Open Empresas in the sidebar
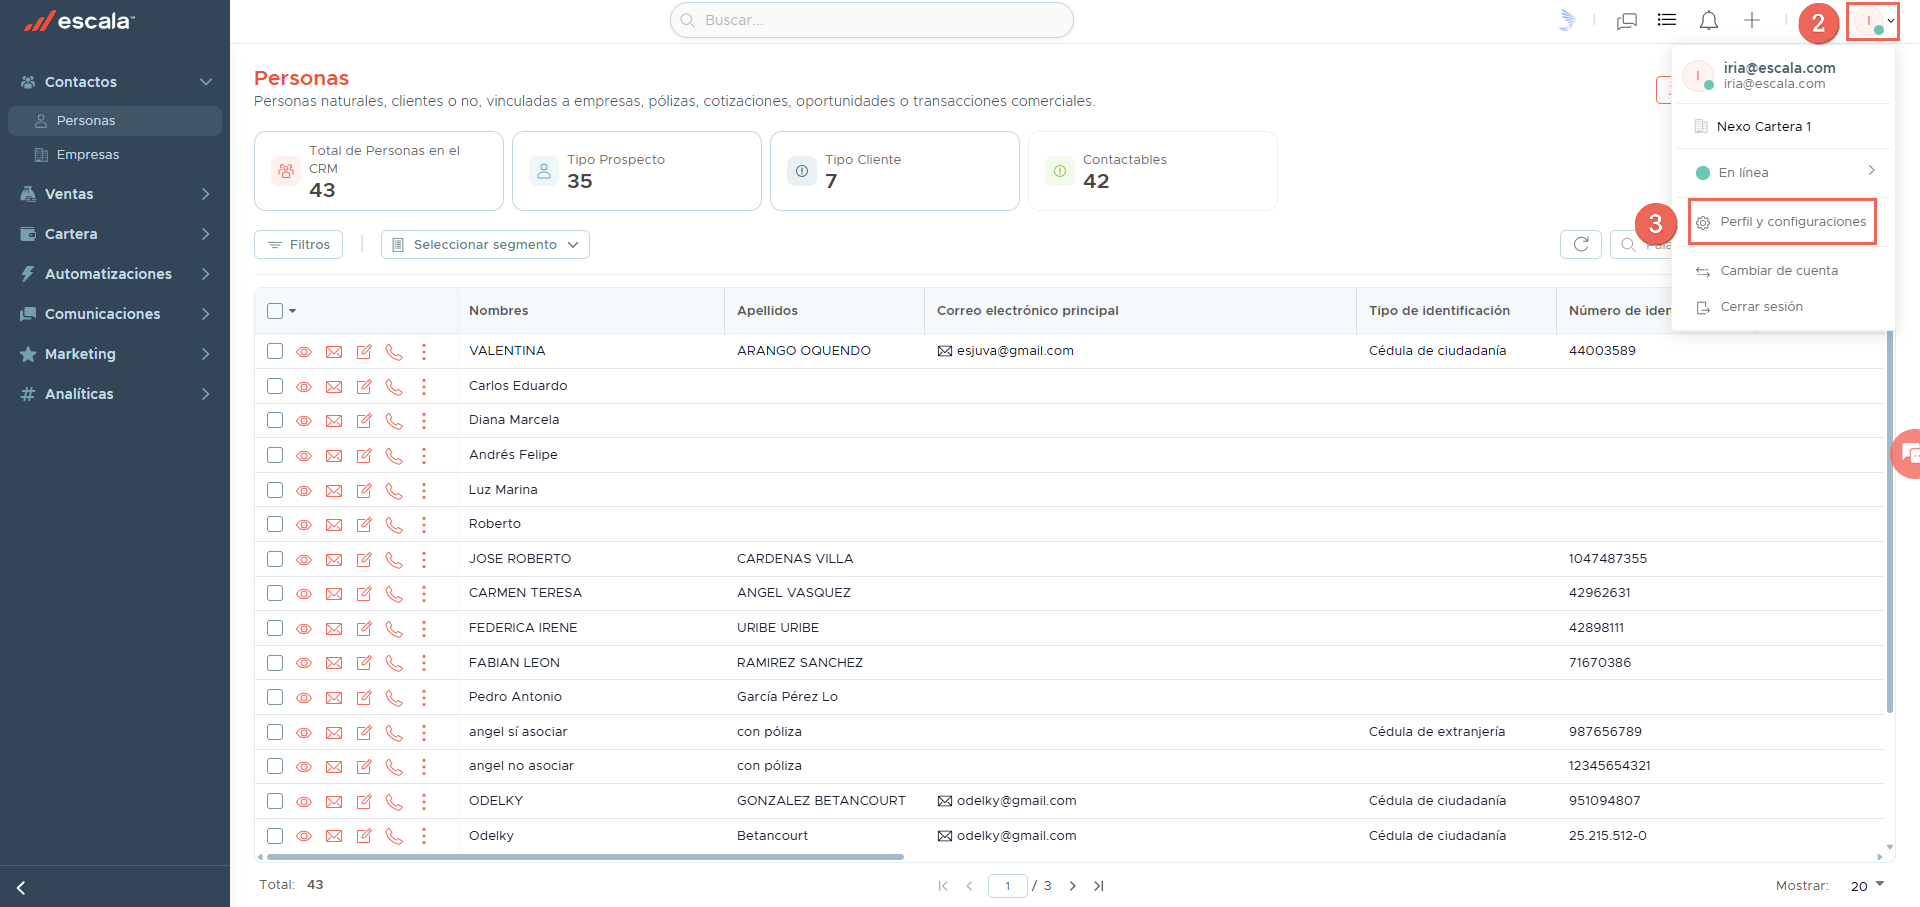This screenshot has height=907, width=1920. coord(115,155)
